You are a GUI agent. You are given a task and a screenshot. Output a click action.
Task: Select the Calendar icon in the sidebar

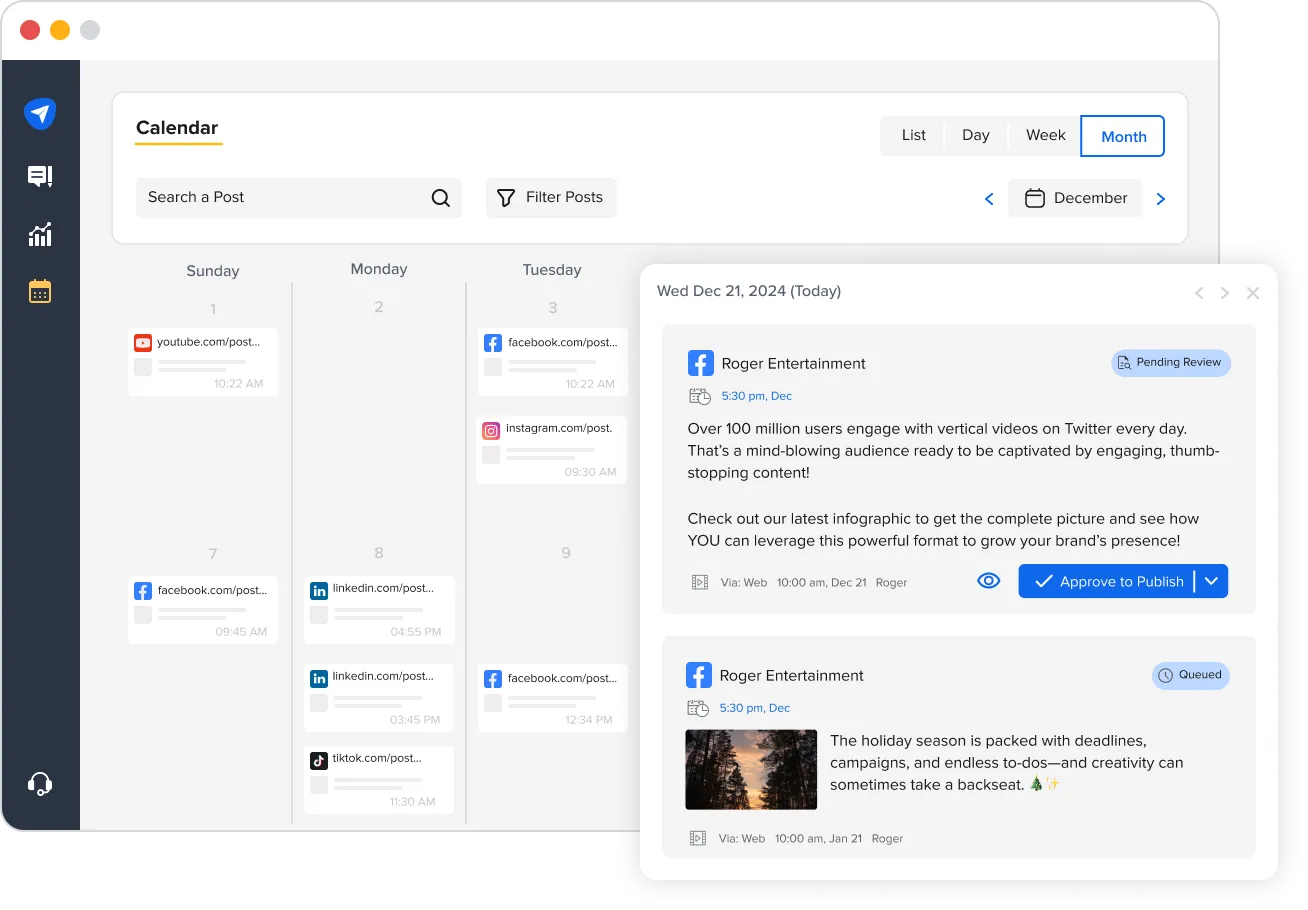40,291
